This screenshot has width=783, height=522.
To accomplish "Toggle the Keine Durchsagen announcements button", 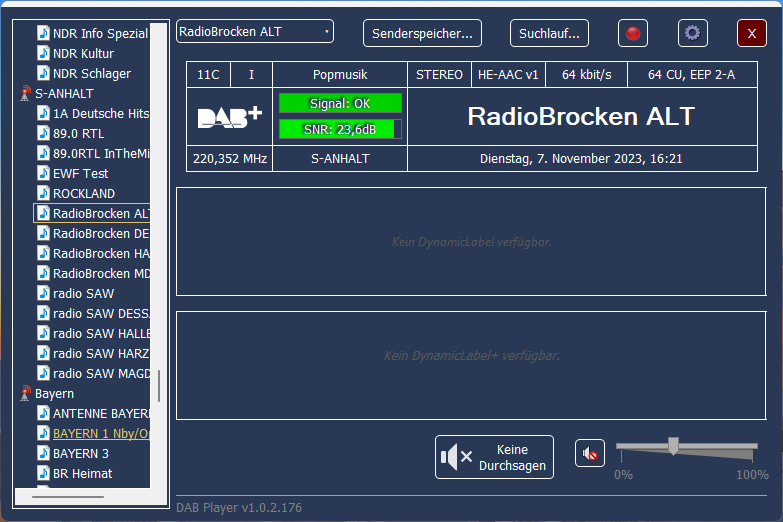I will click(x=494, y=457).
